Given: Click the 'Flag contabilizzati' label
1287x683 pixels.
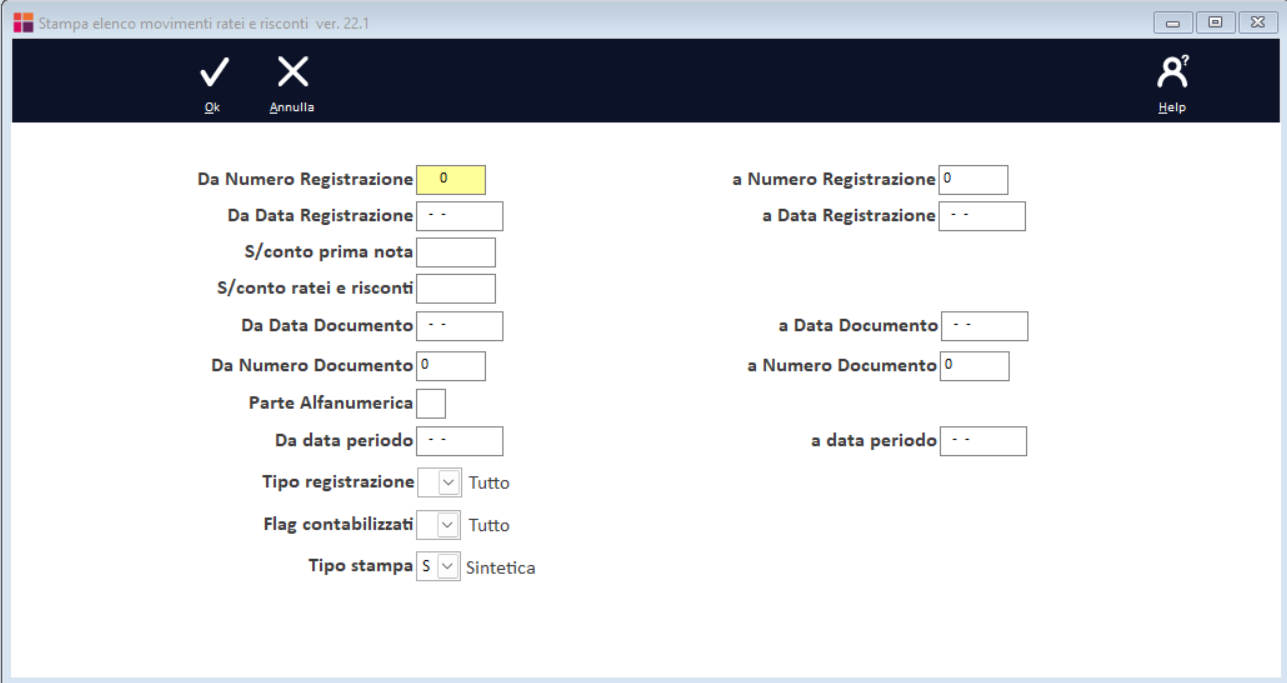Looking at the screenshot, I should (x=339, y=523).
